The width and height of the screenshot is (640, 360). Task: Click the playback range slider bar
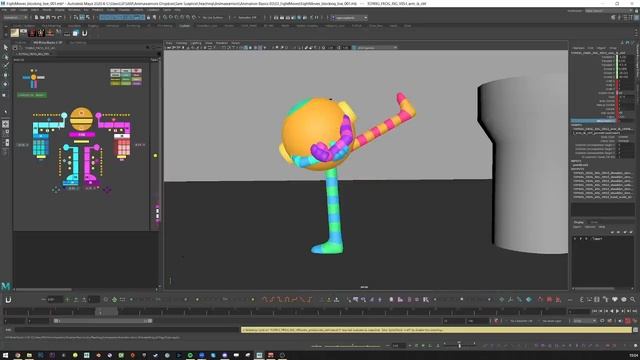click(x=103, y=321)
